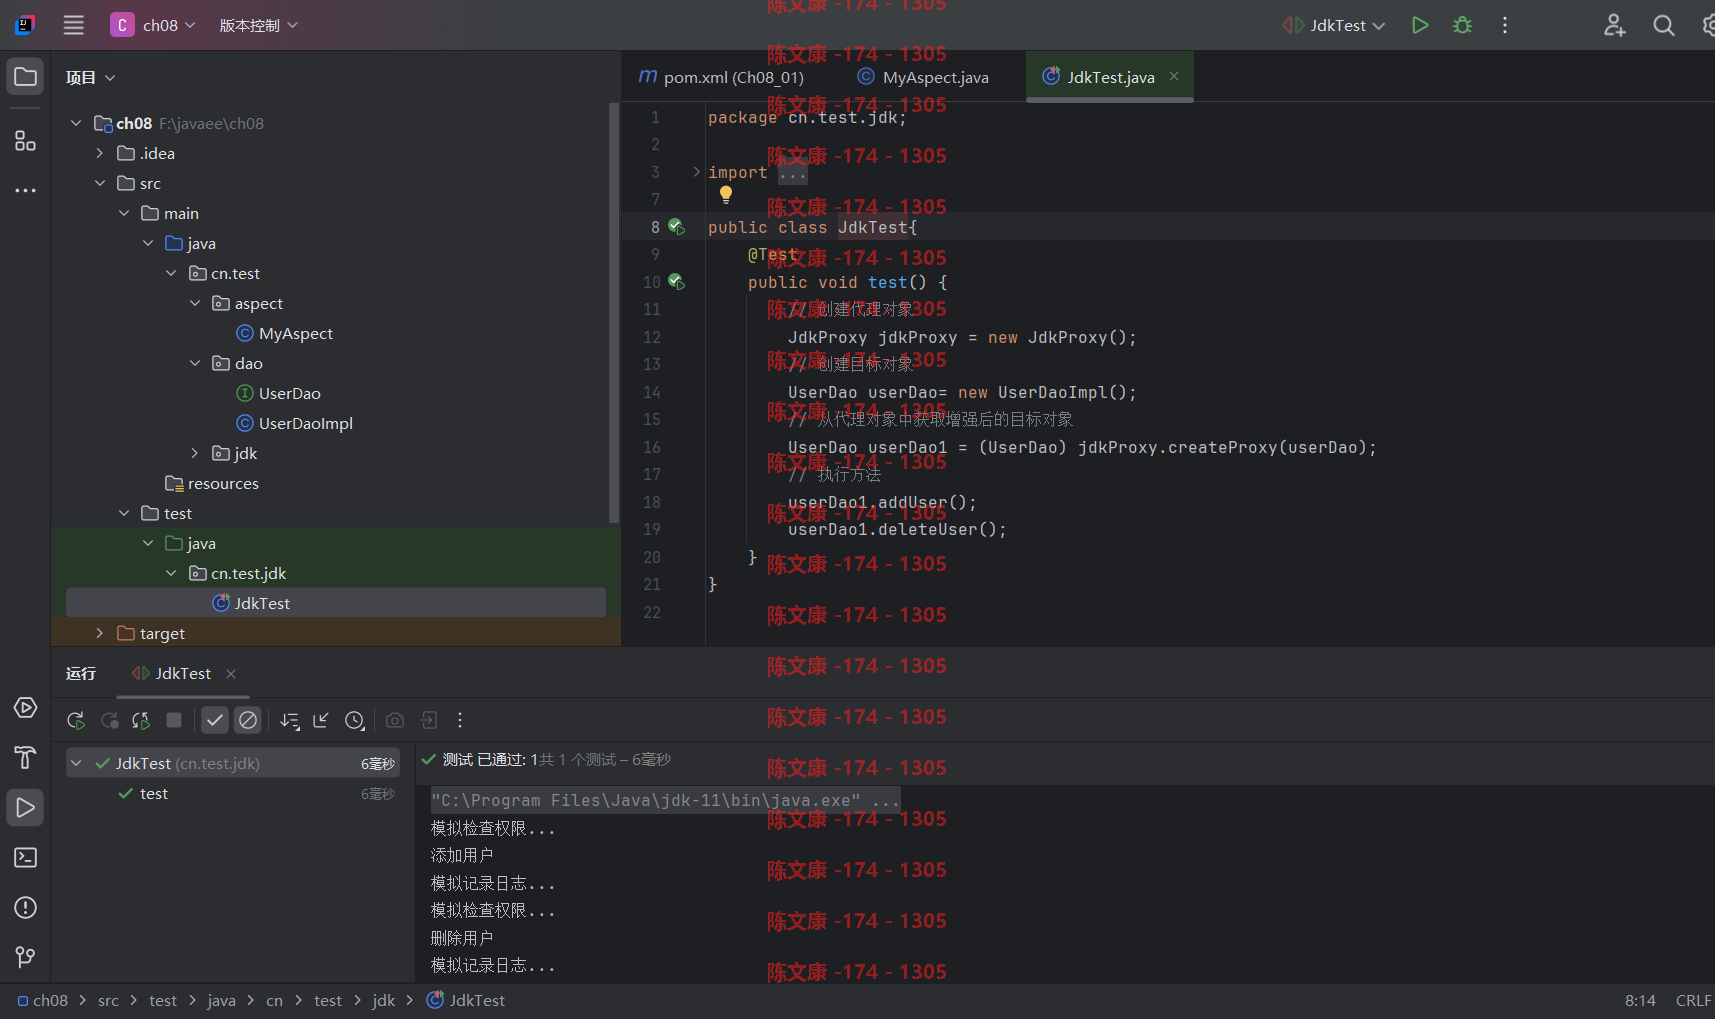Click project tree vertical scrollbar
1715x1019 pixels.
pos(614,312)
